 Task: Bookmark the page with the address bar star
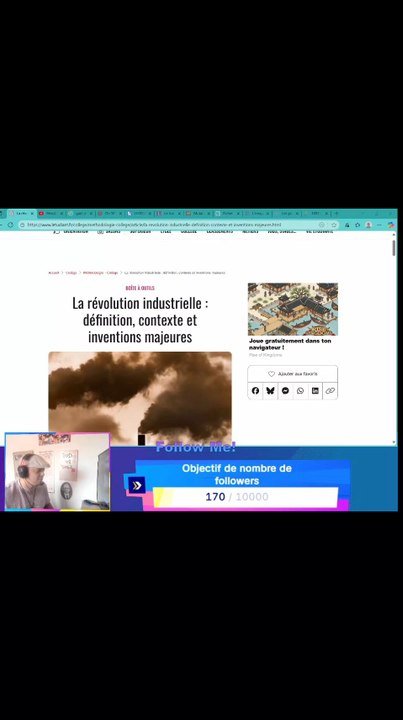(334, 225)
